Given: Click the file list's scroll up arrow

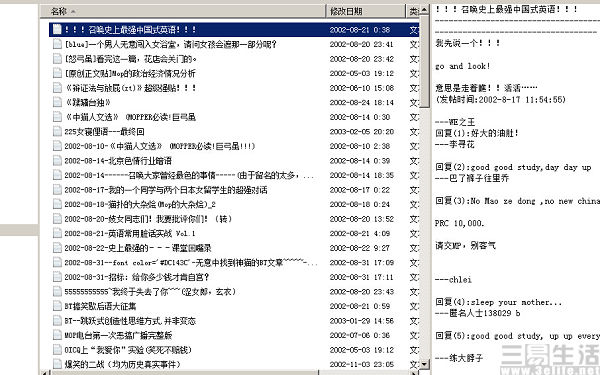Looking at the screenshot, I should 424,10.
